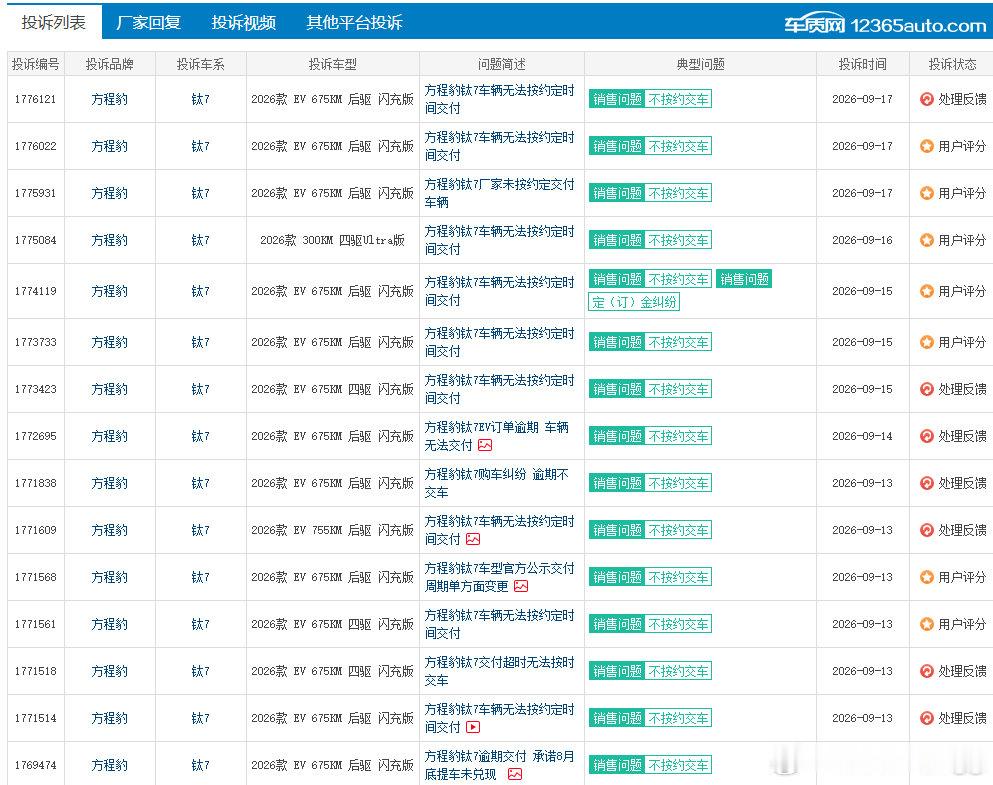Click the 处理反馈 status icon for complaint 1772695

(927, 436)
